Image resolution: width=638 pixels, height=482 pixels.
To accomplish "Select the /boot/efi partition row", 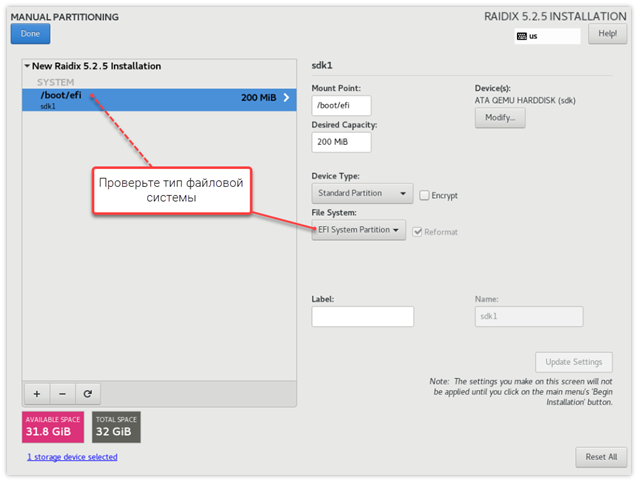I will (x=159, y=100).
